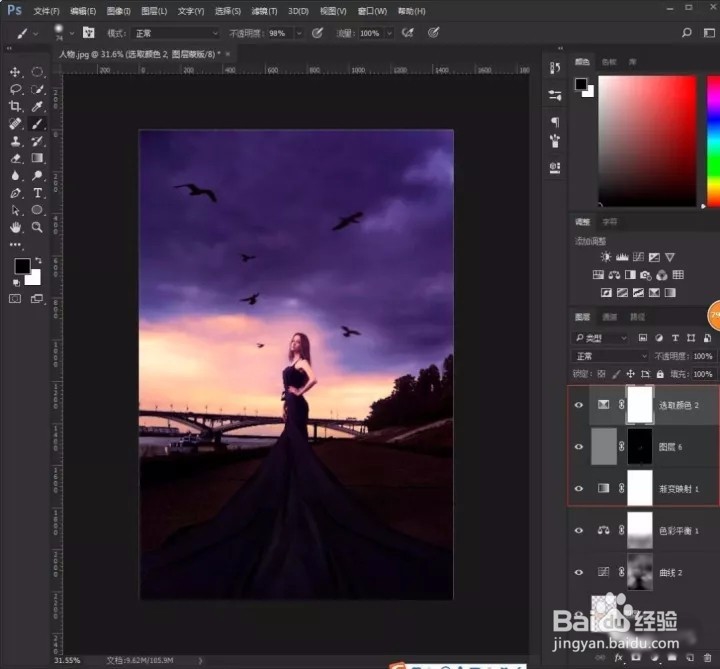Select the Quick Selection tool
Image resolution: width=720 pixels, height=669 pixels.
[x=37, y=89]
